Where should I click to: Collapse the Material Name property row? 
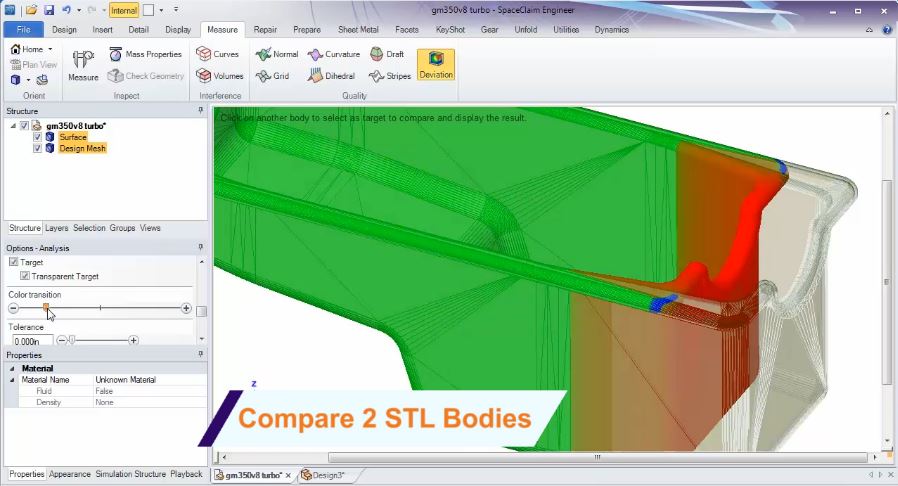click(x=12, y=380)
